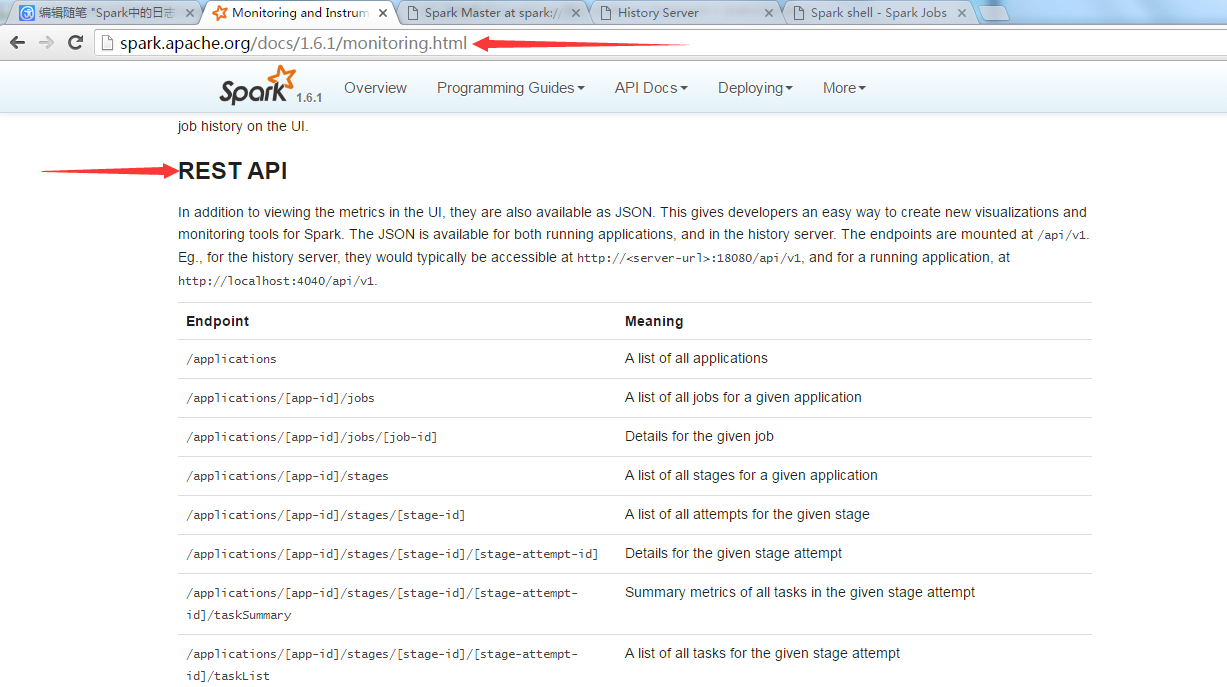Click the browser Forward arrow
The width and height of the screenshot is (1227, 687).
[x=46, y=43]
